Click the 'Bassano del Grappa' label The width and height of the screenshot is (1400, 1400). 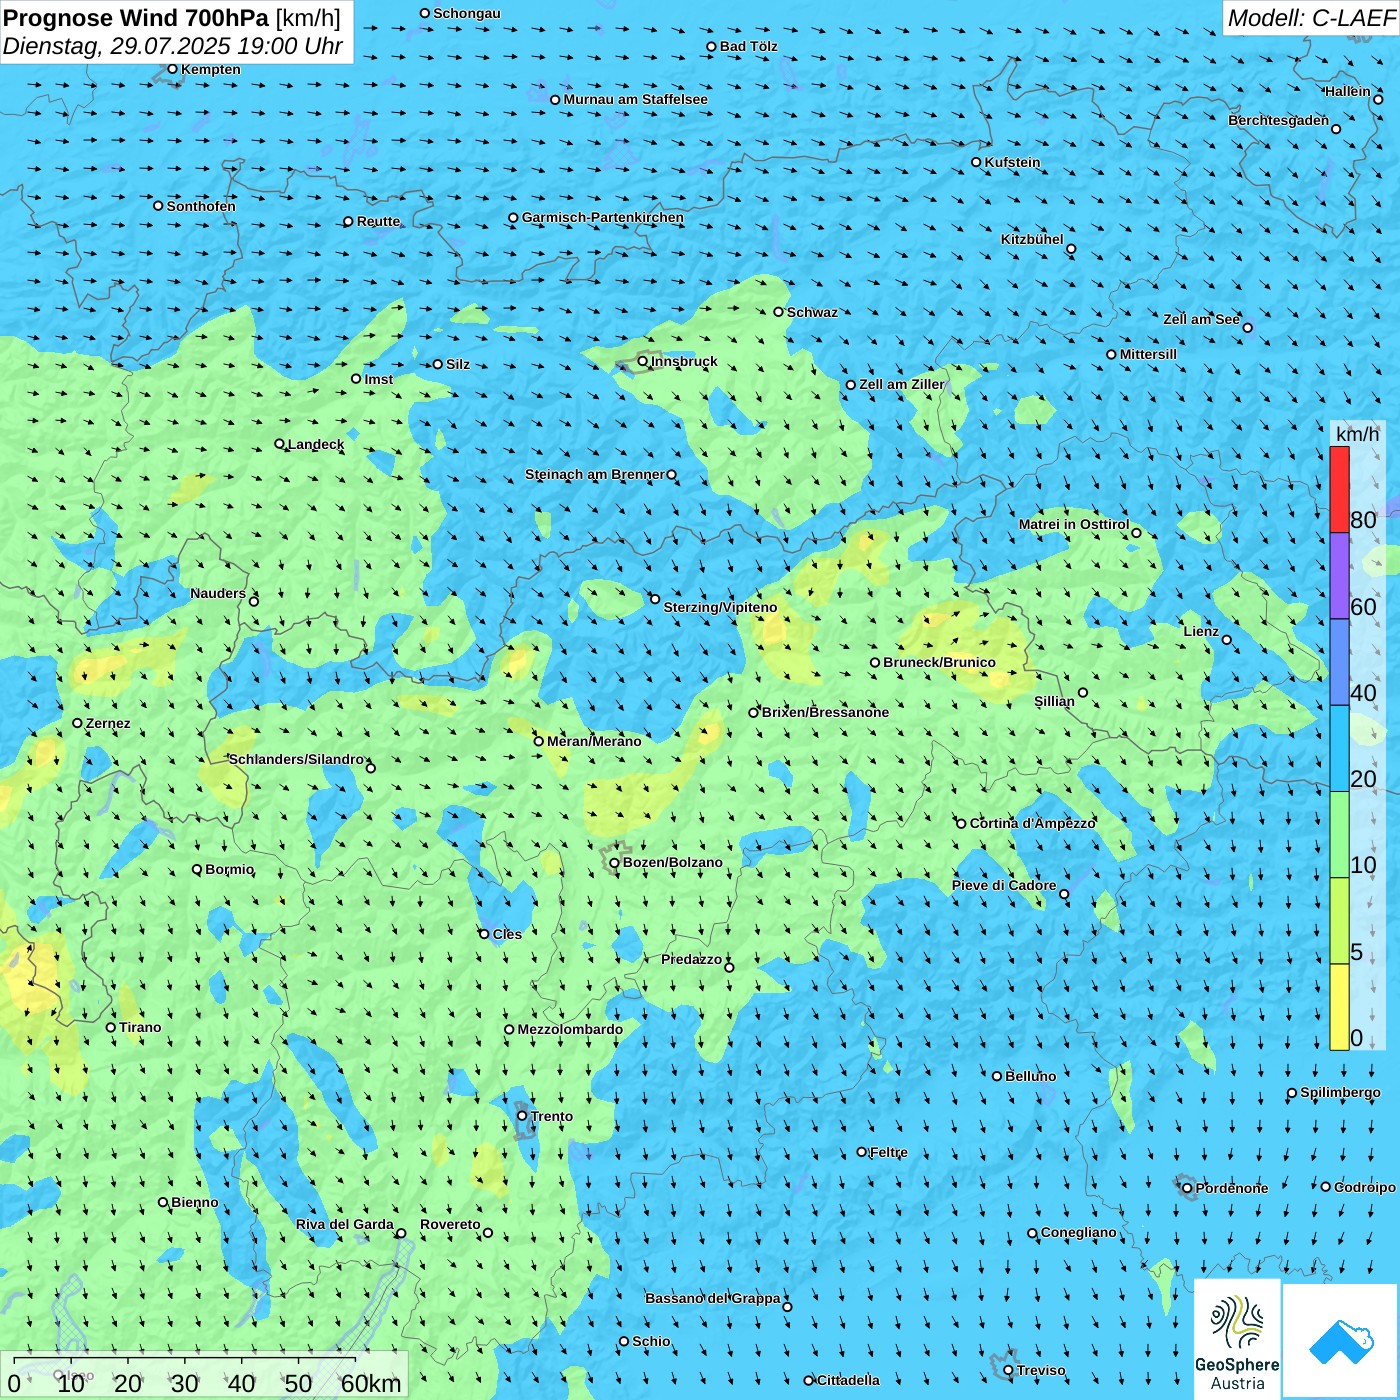coord(713,1298)
